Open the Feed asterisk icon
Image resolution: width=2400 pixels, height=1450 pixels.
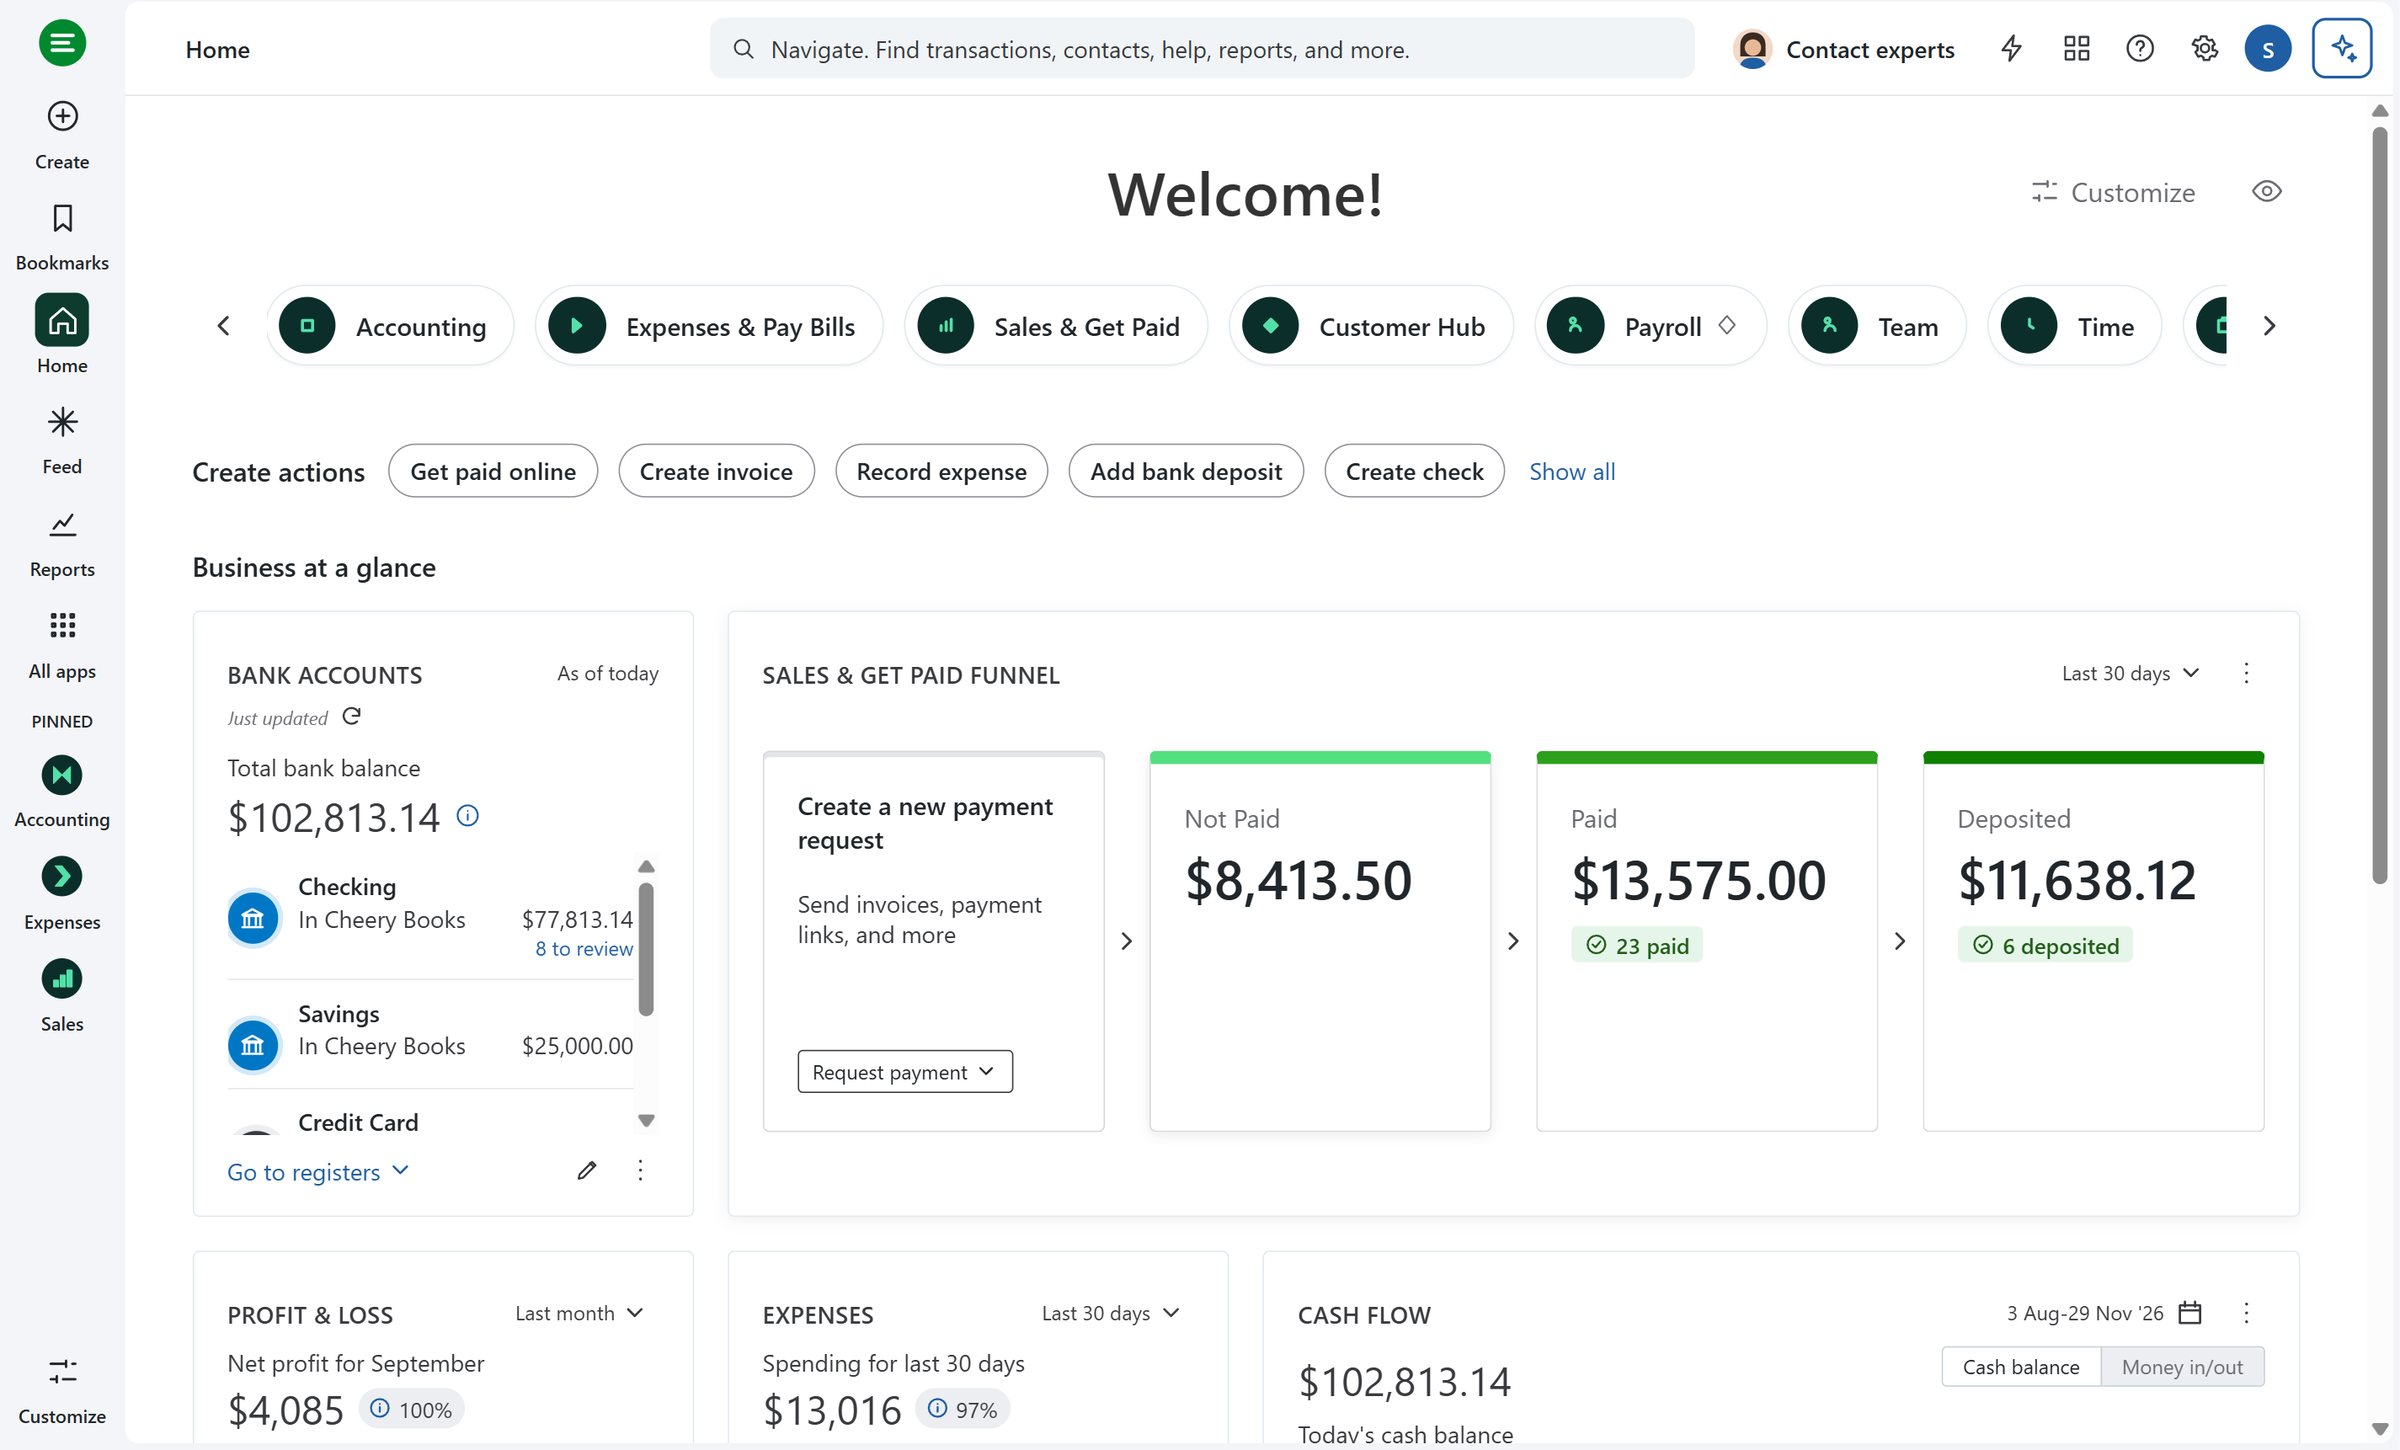coord(62,422)
